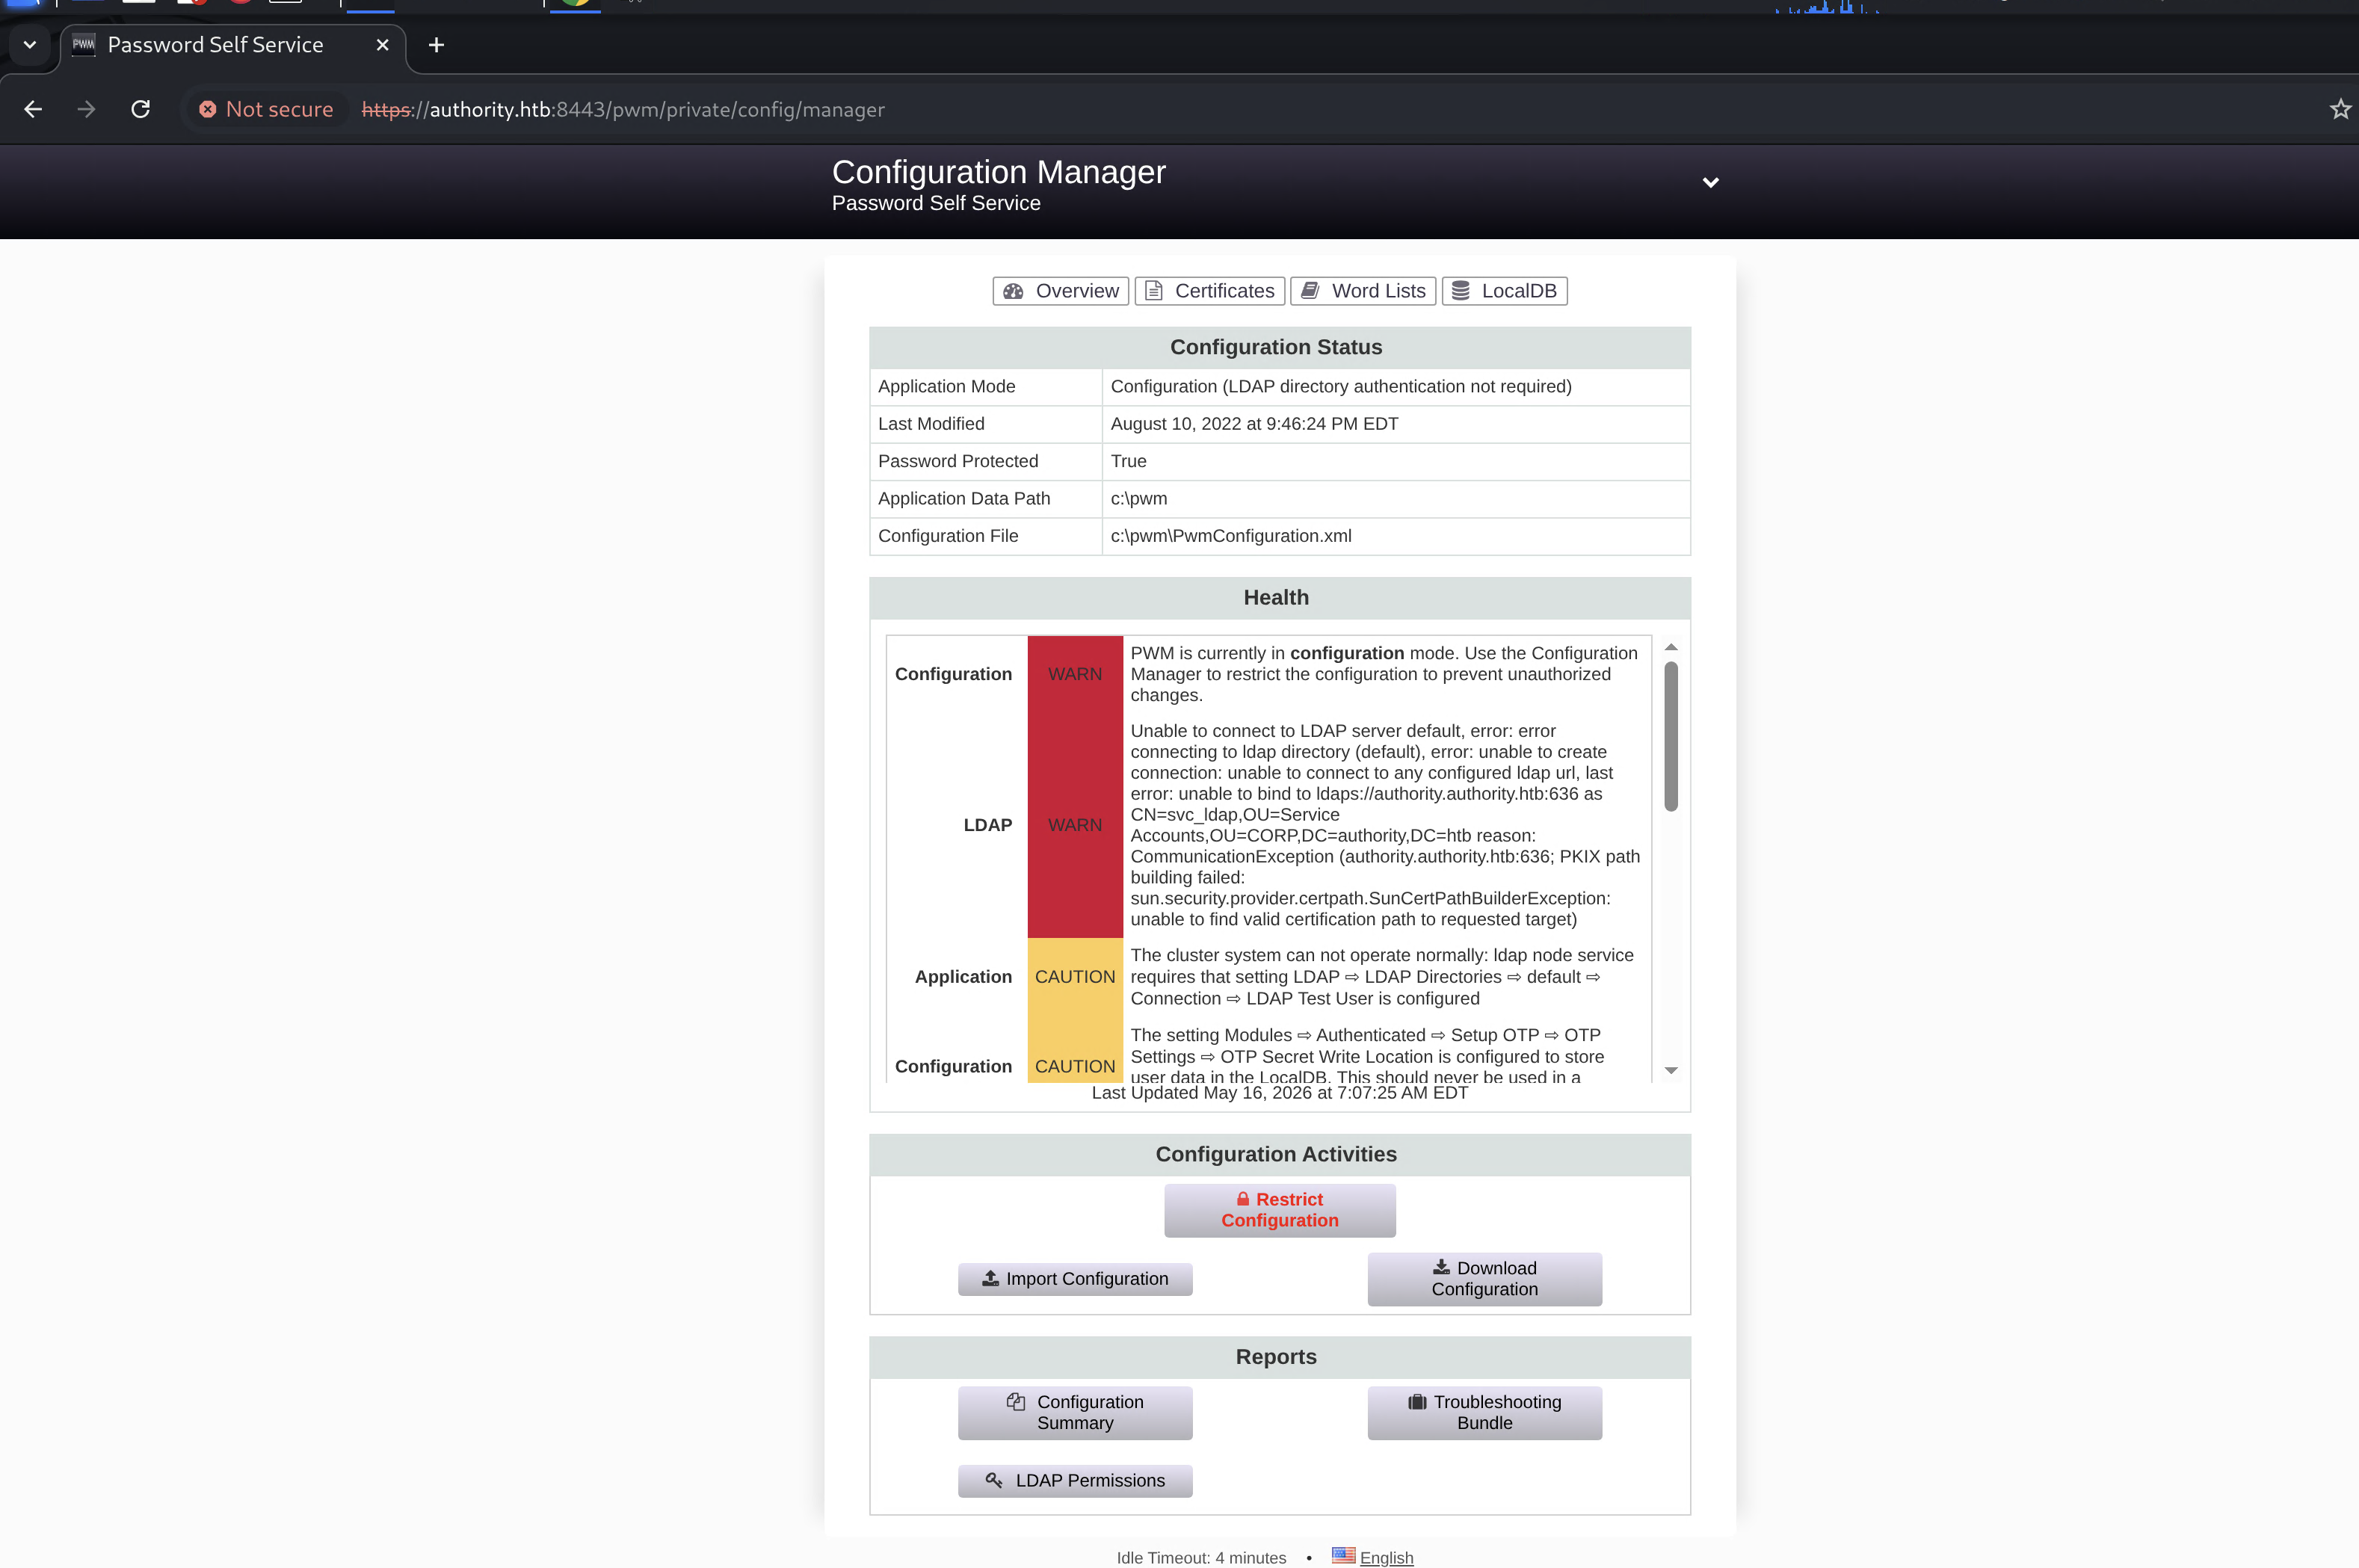This screenshot has width=2359, height=1568.
Task: Click the 'August 10, 2022' Last Modified value
Action: tap(1254, 424)
